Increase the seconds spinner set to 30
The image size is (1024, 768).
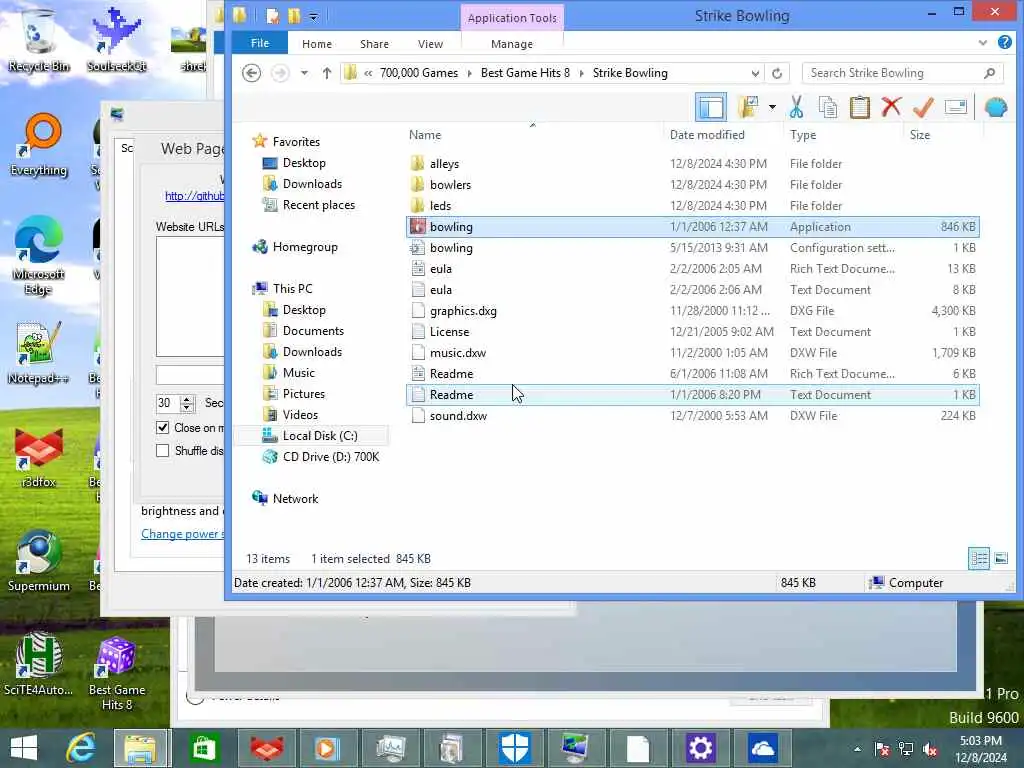click(187, 399)
